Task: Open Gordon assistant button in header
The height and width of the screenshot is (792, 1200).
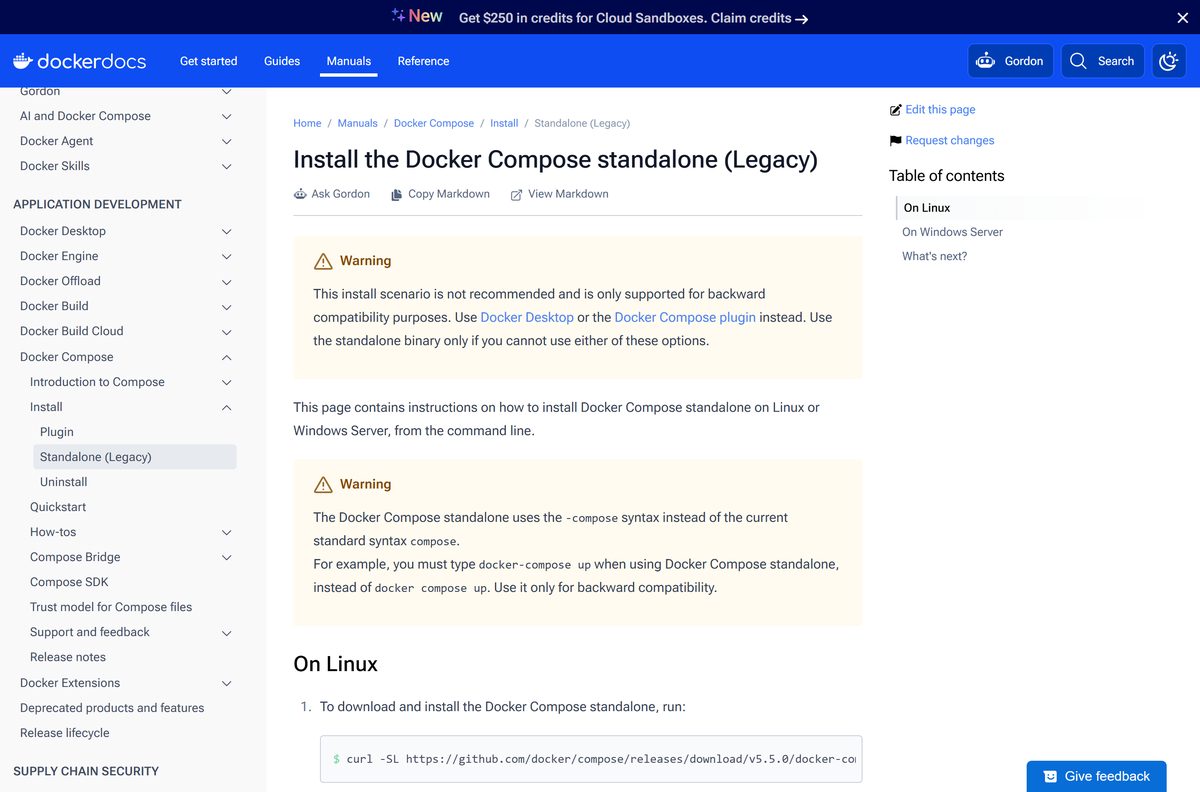Action: coord(1010,61)
